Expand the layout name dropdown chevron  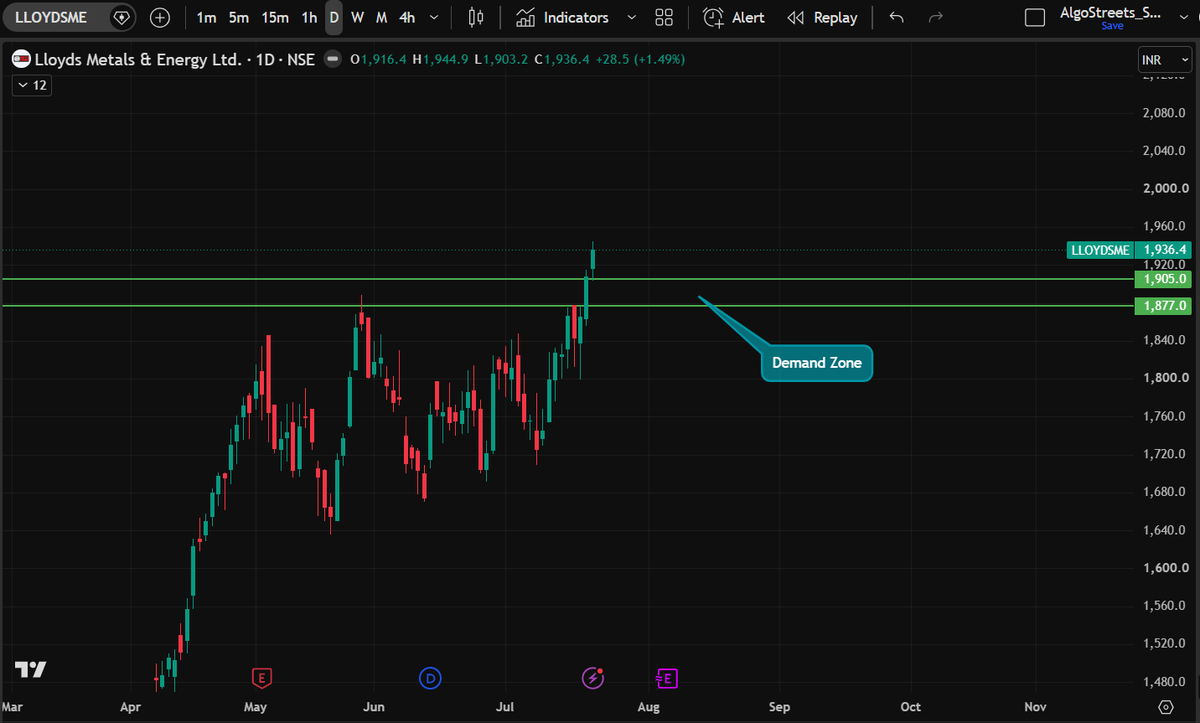[x=1182, y=18]
